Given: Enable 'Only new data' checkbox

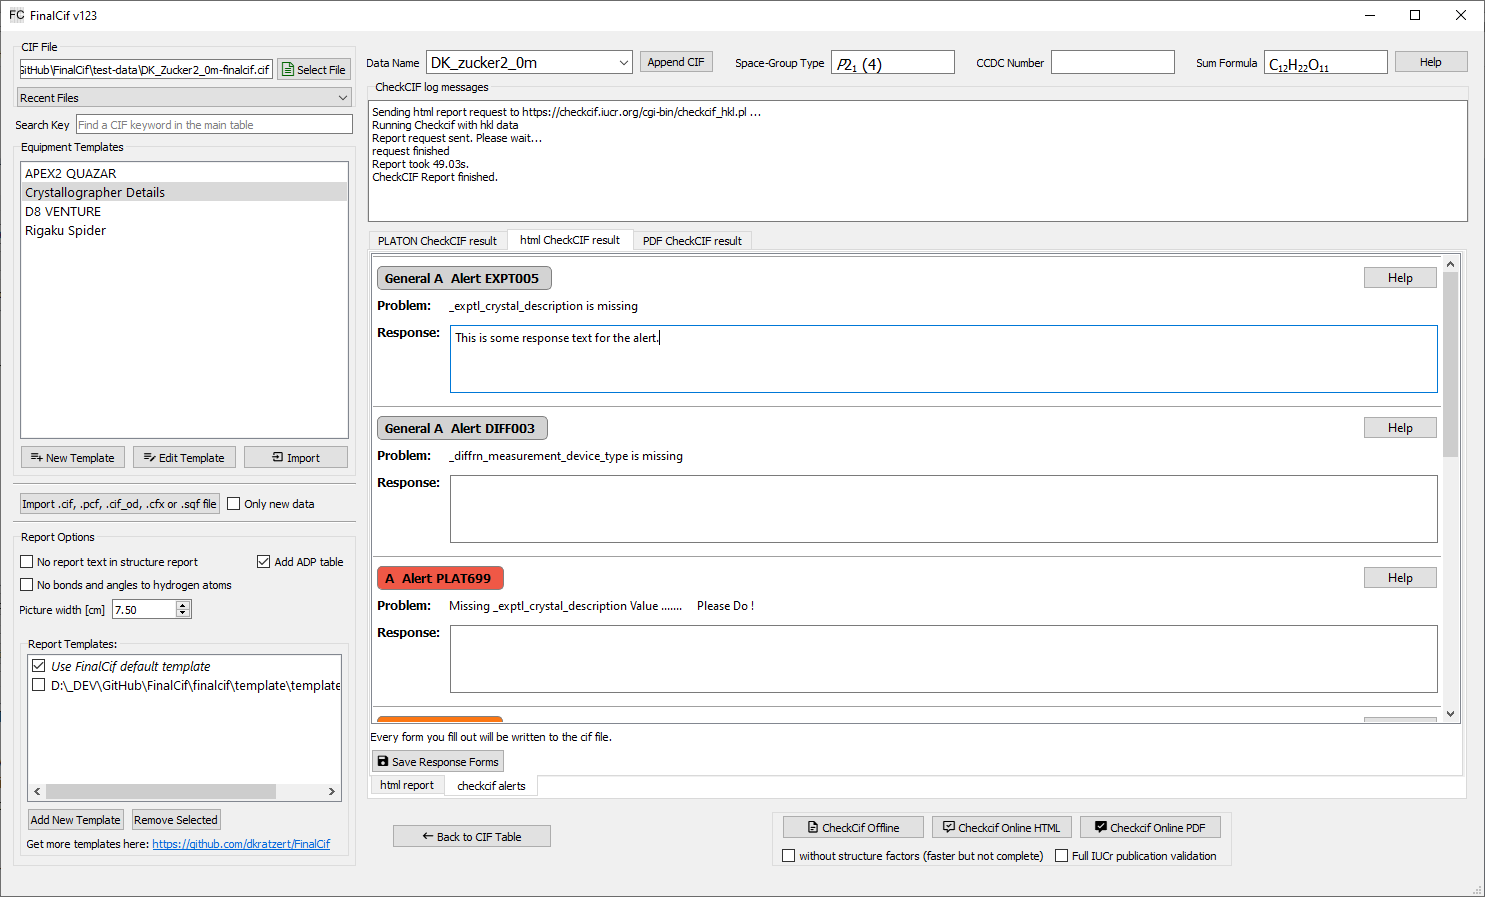Looking at the screenshot, I should pos(234,504).
